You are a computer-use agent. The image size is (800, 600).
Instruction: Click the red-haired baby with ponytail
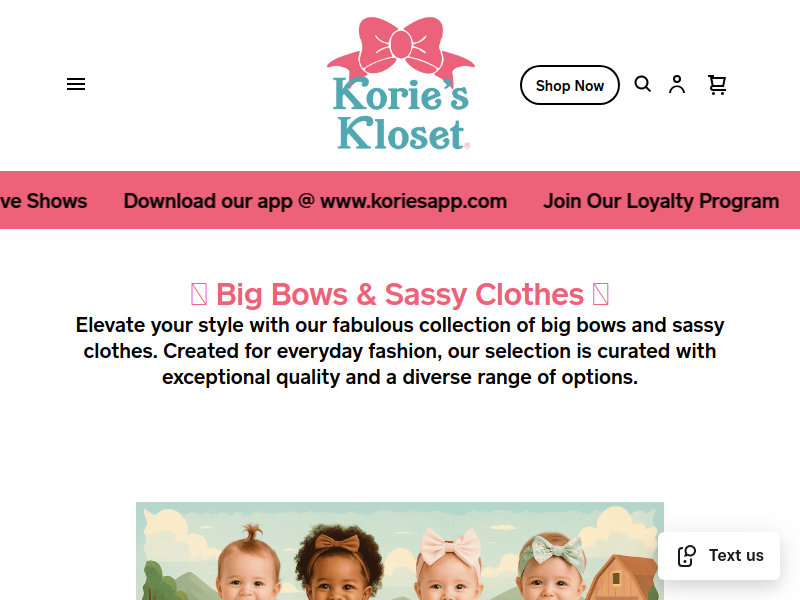[248, 564]
